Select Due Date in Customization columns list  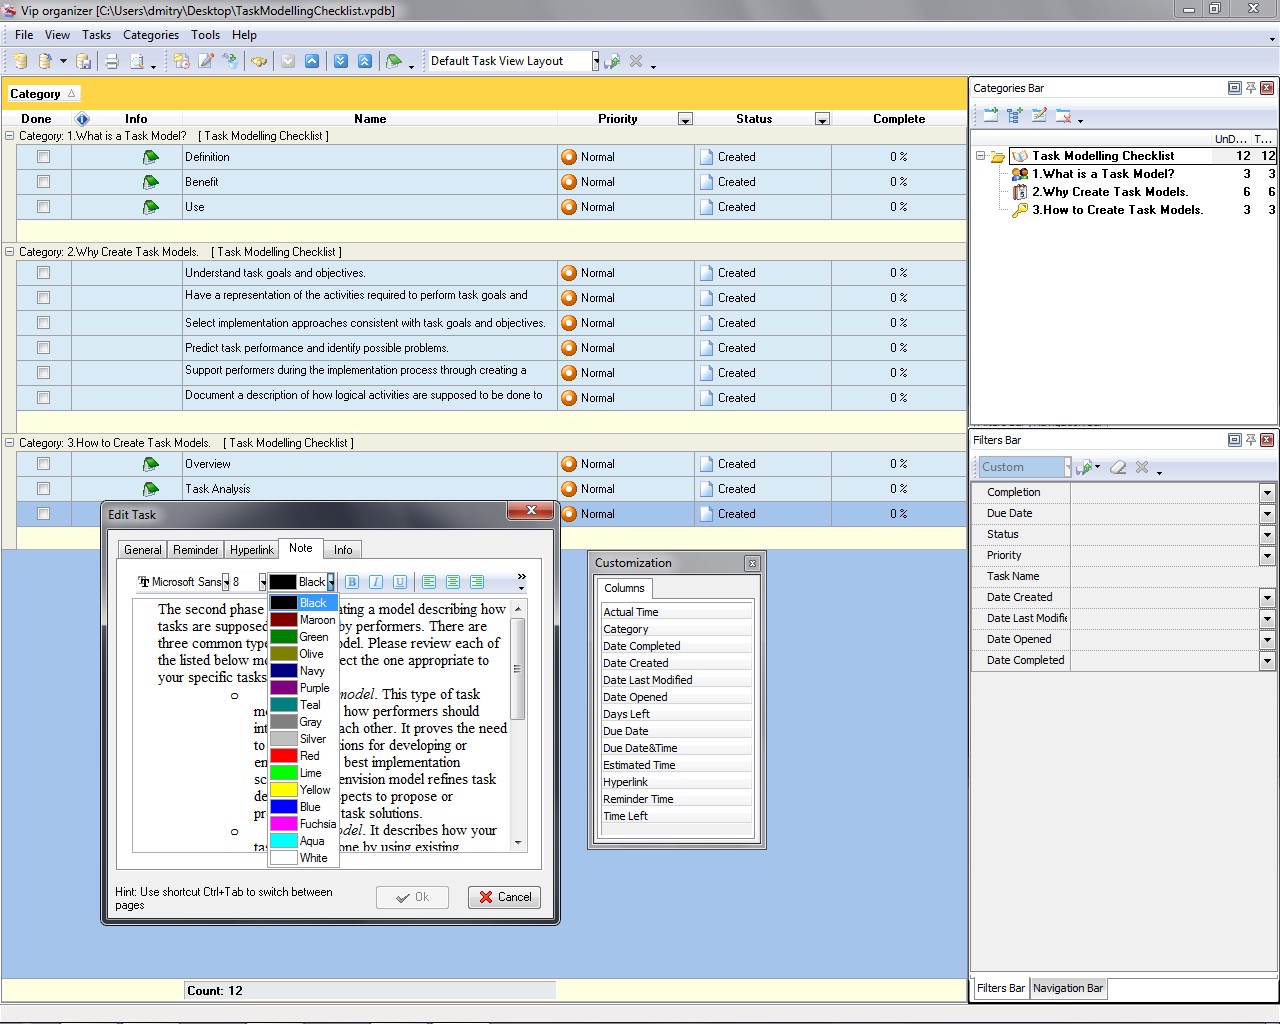click(x=626, y=731)
